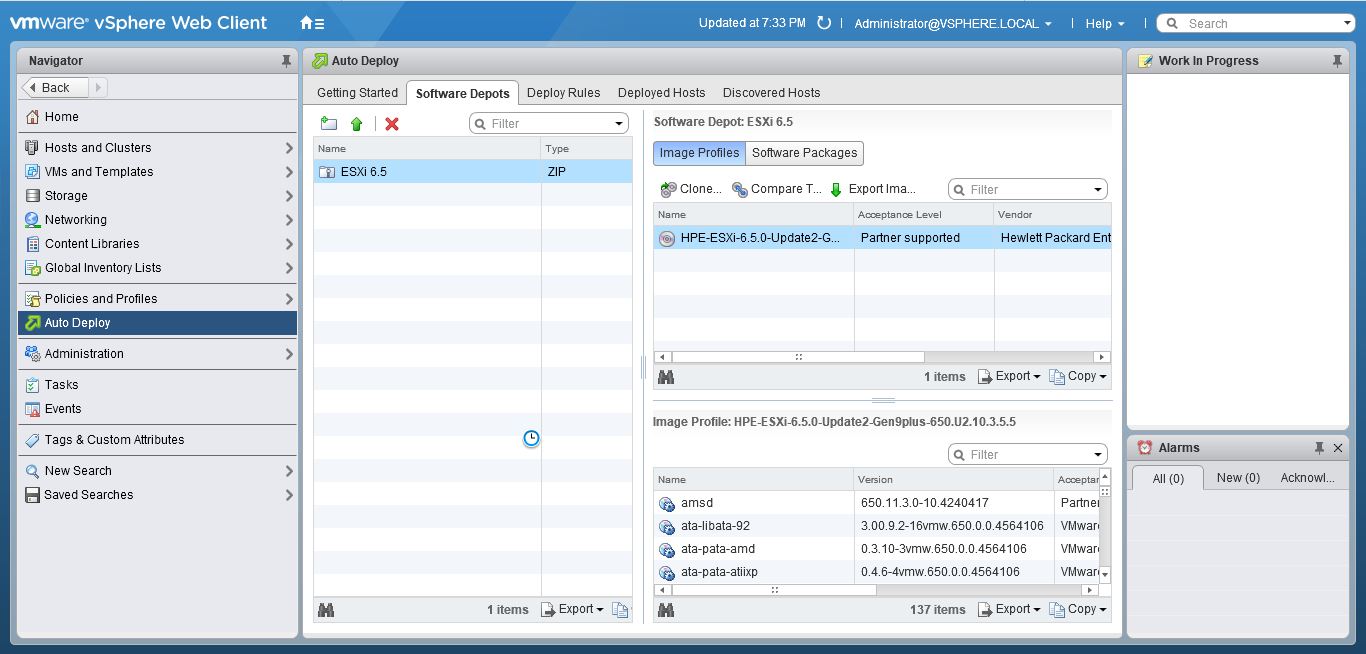Switch to the Software Packages view
This screenshot has width=1366, height=654.
[804, 153]
